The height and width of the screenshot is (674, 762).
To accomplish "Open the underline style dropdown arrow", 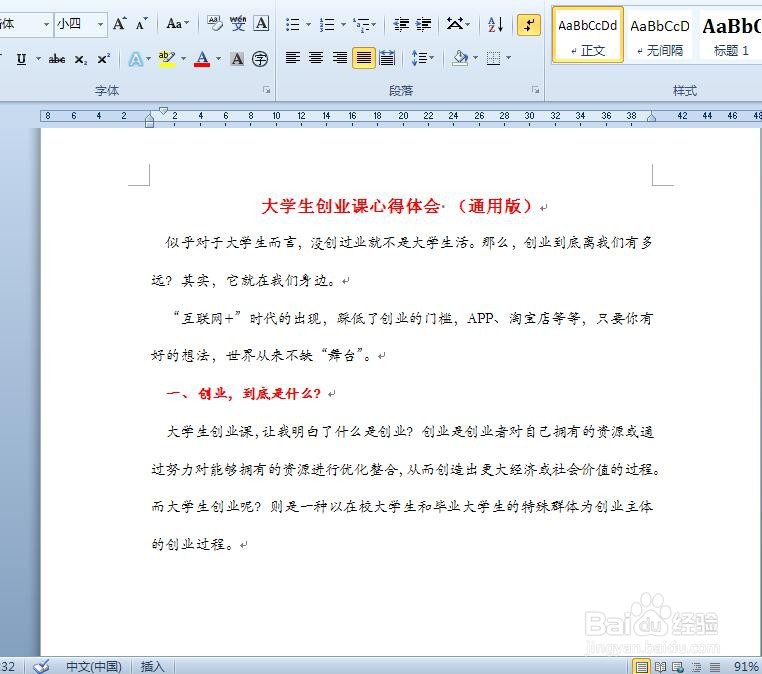I will tap(38, 59).
